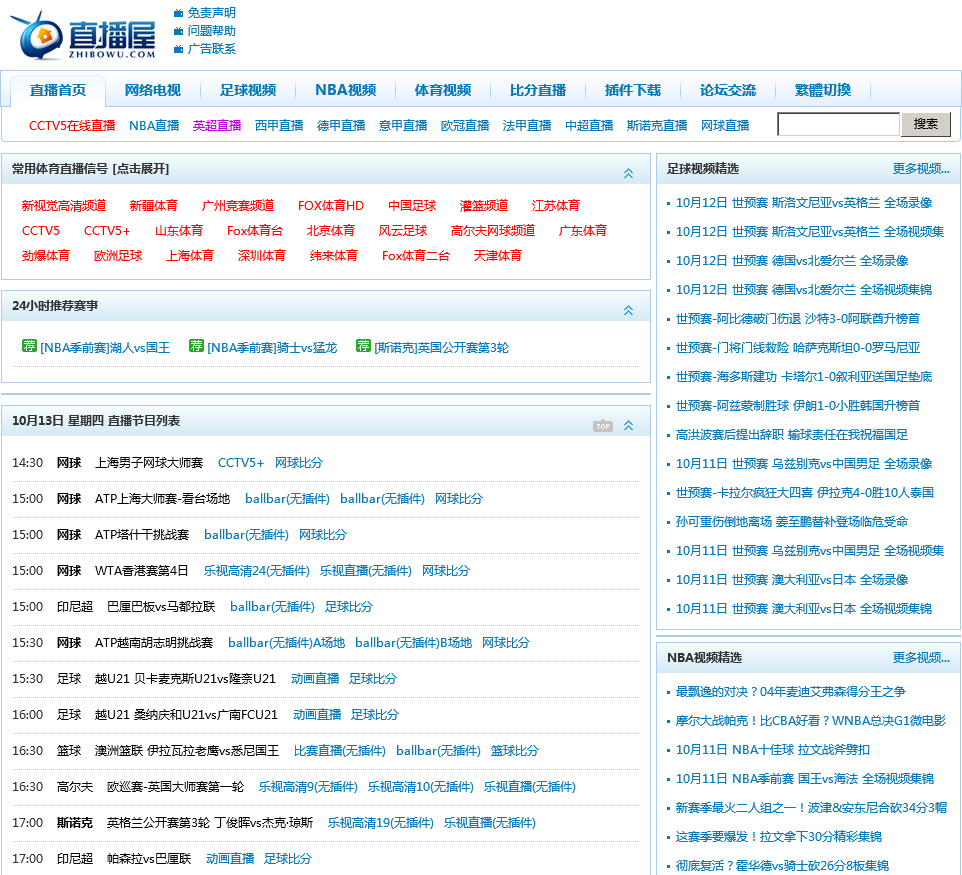Select the 劲爆体育 channel
Viewport: 962px width, 875px height.
(x=46, y=256)
